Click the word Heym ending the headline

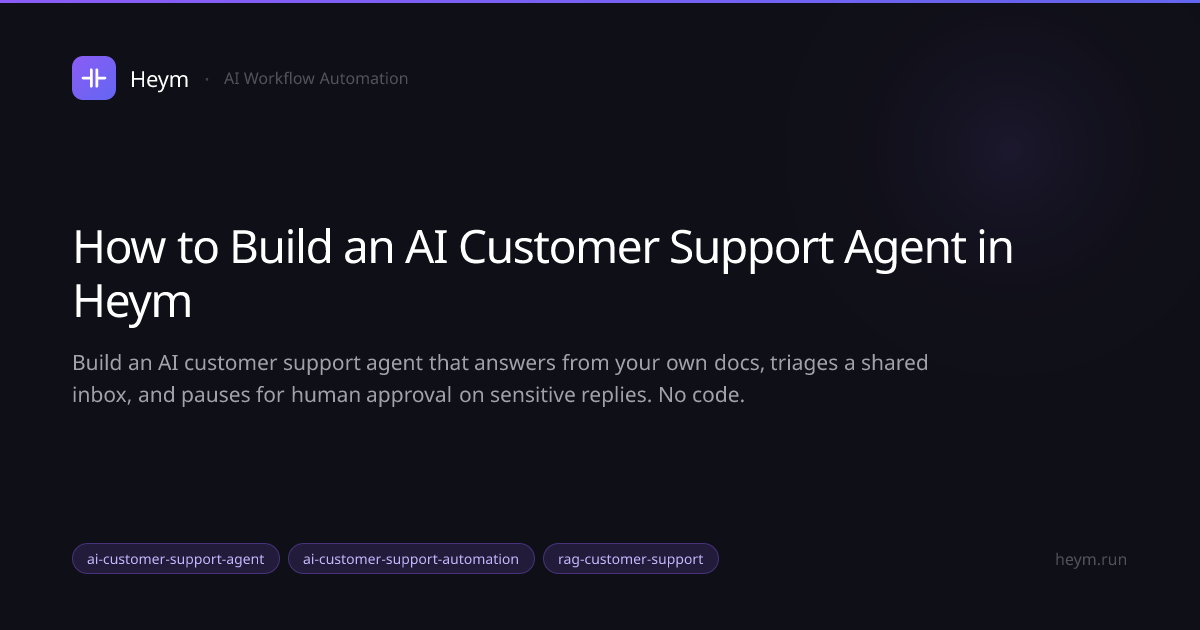click(x=132, y=302)
